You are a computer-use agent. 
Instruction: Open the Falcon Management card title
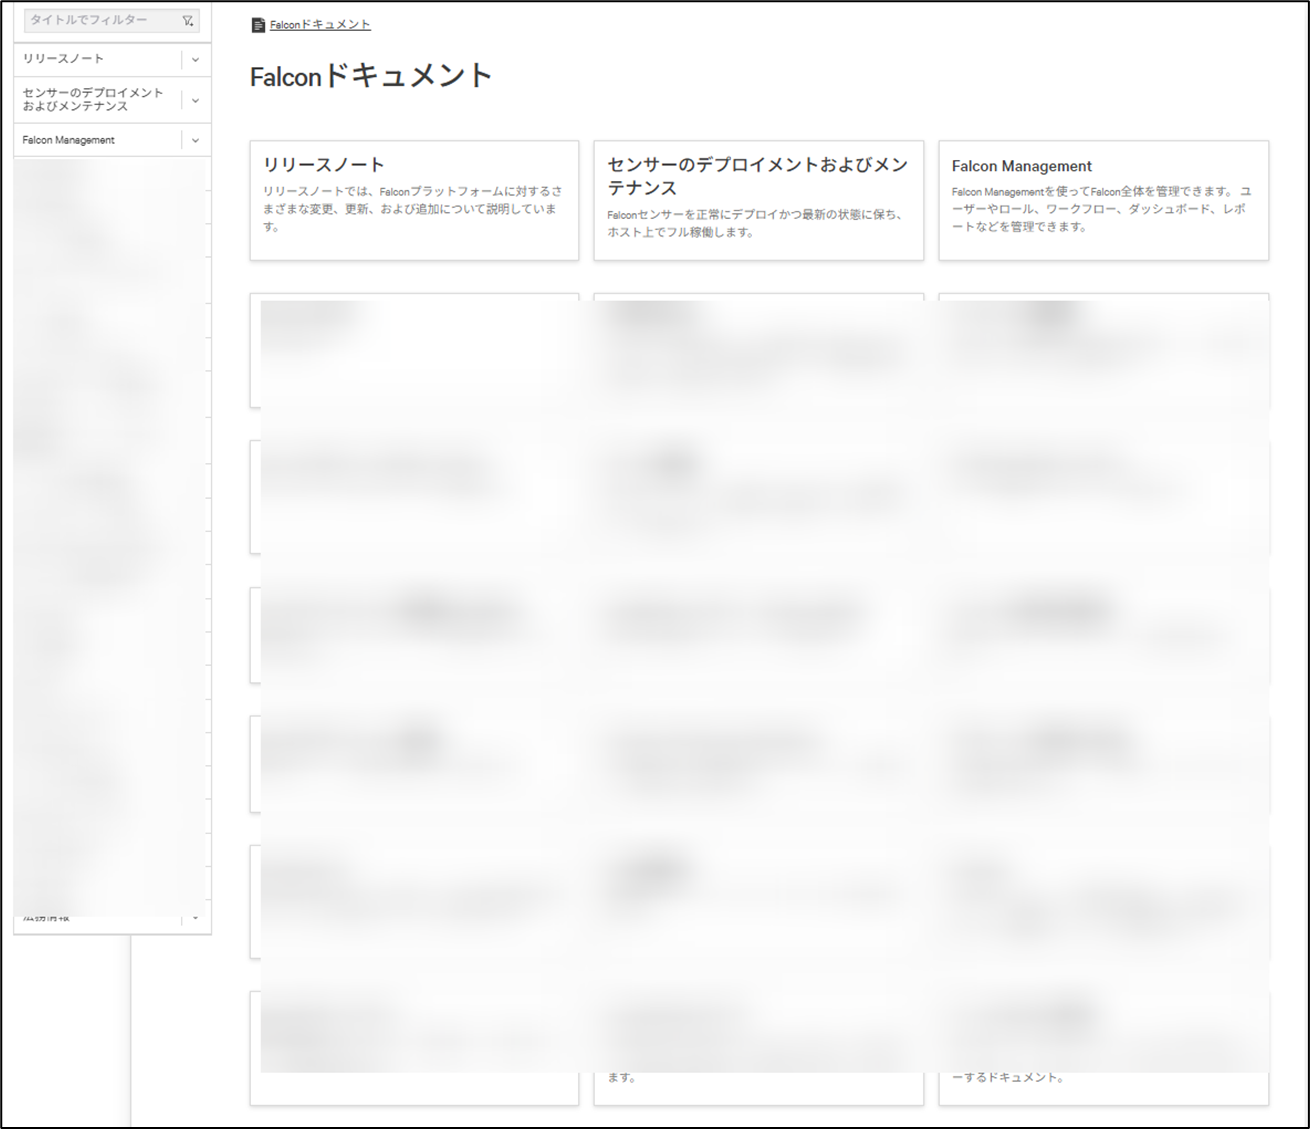point(1021,166)
